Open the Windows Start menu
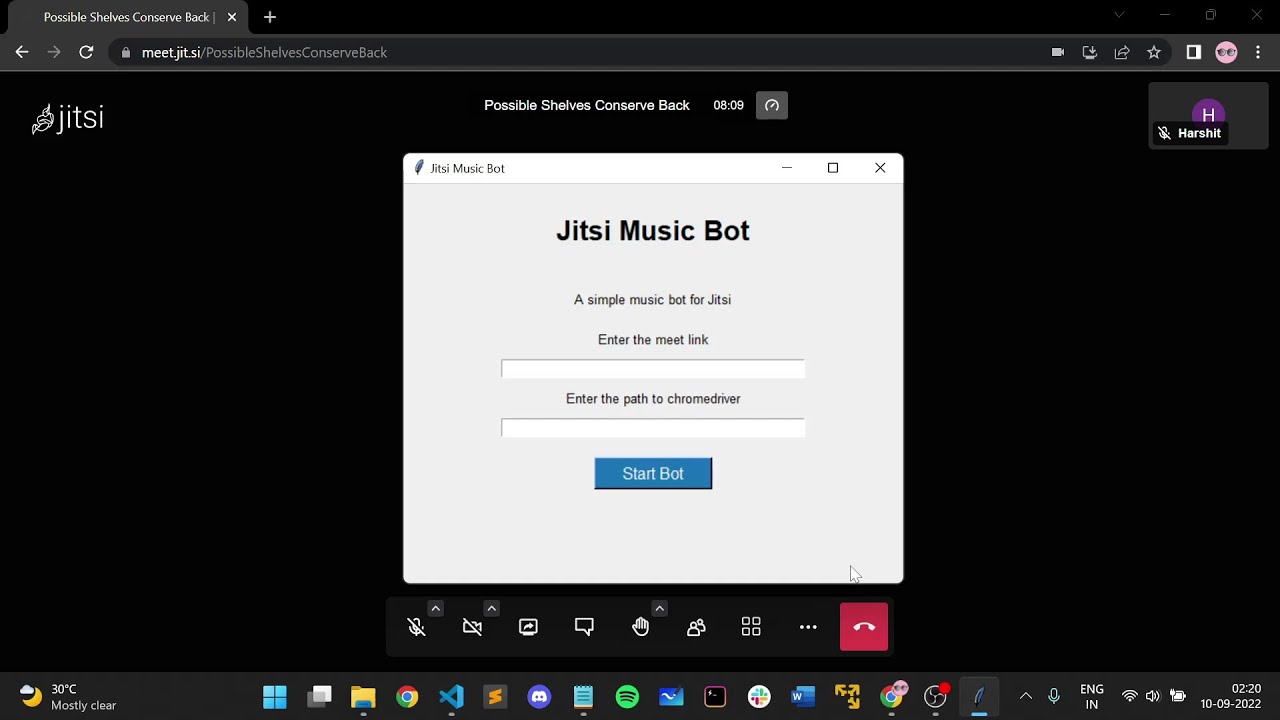 [275, 697]
